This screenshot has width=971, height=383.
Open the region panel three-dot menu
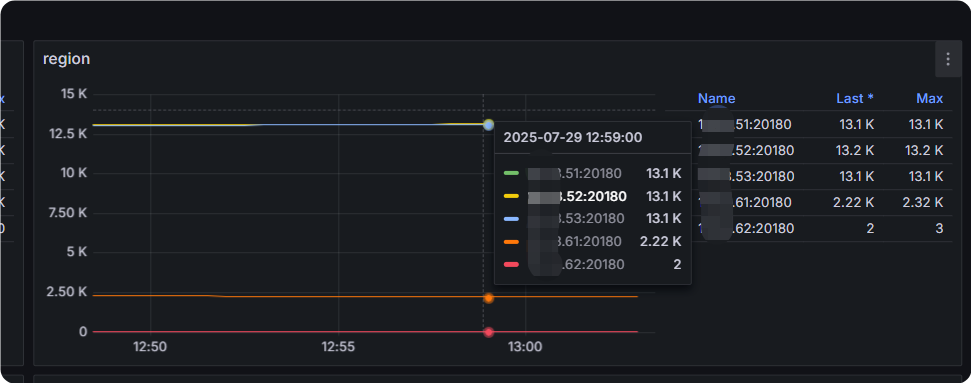tap(947, 59)
